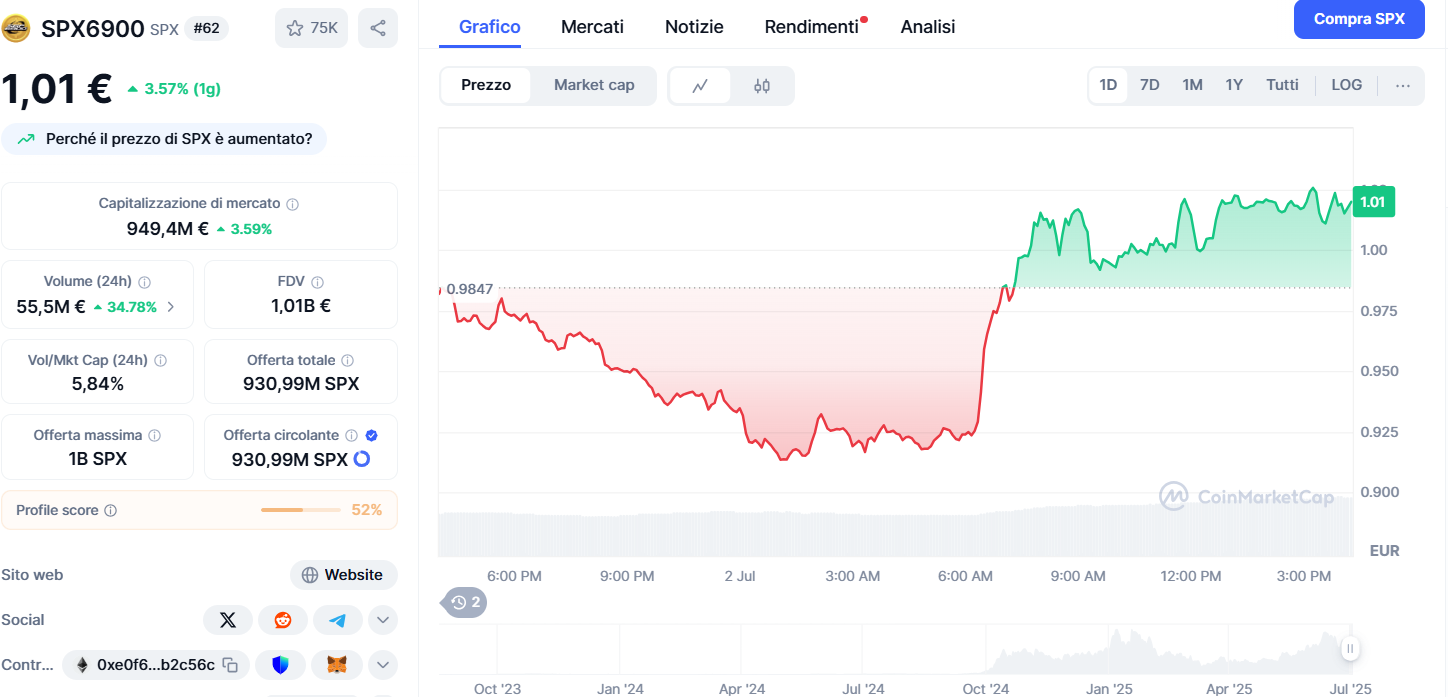1448x697 pixels.
Task: Open the three-dots chart options menu
Action: pos(1403,85)
